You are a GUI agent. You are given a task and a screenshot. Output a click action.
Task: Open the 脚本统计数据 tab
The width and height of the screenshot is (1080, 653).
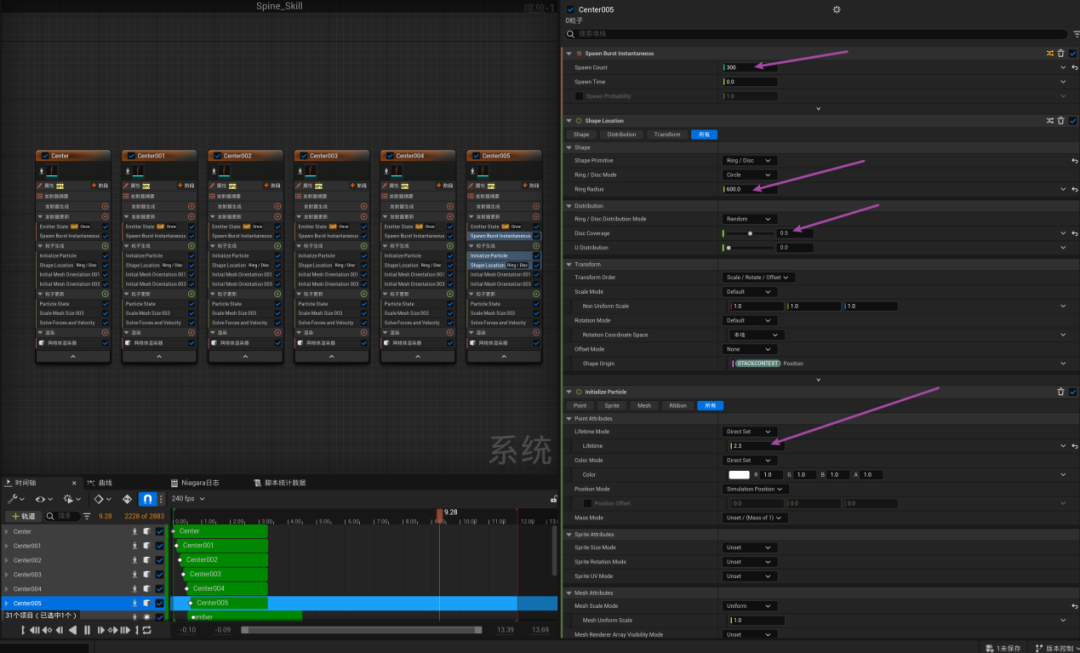(280, 483)
